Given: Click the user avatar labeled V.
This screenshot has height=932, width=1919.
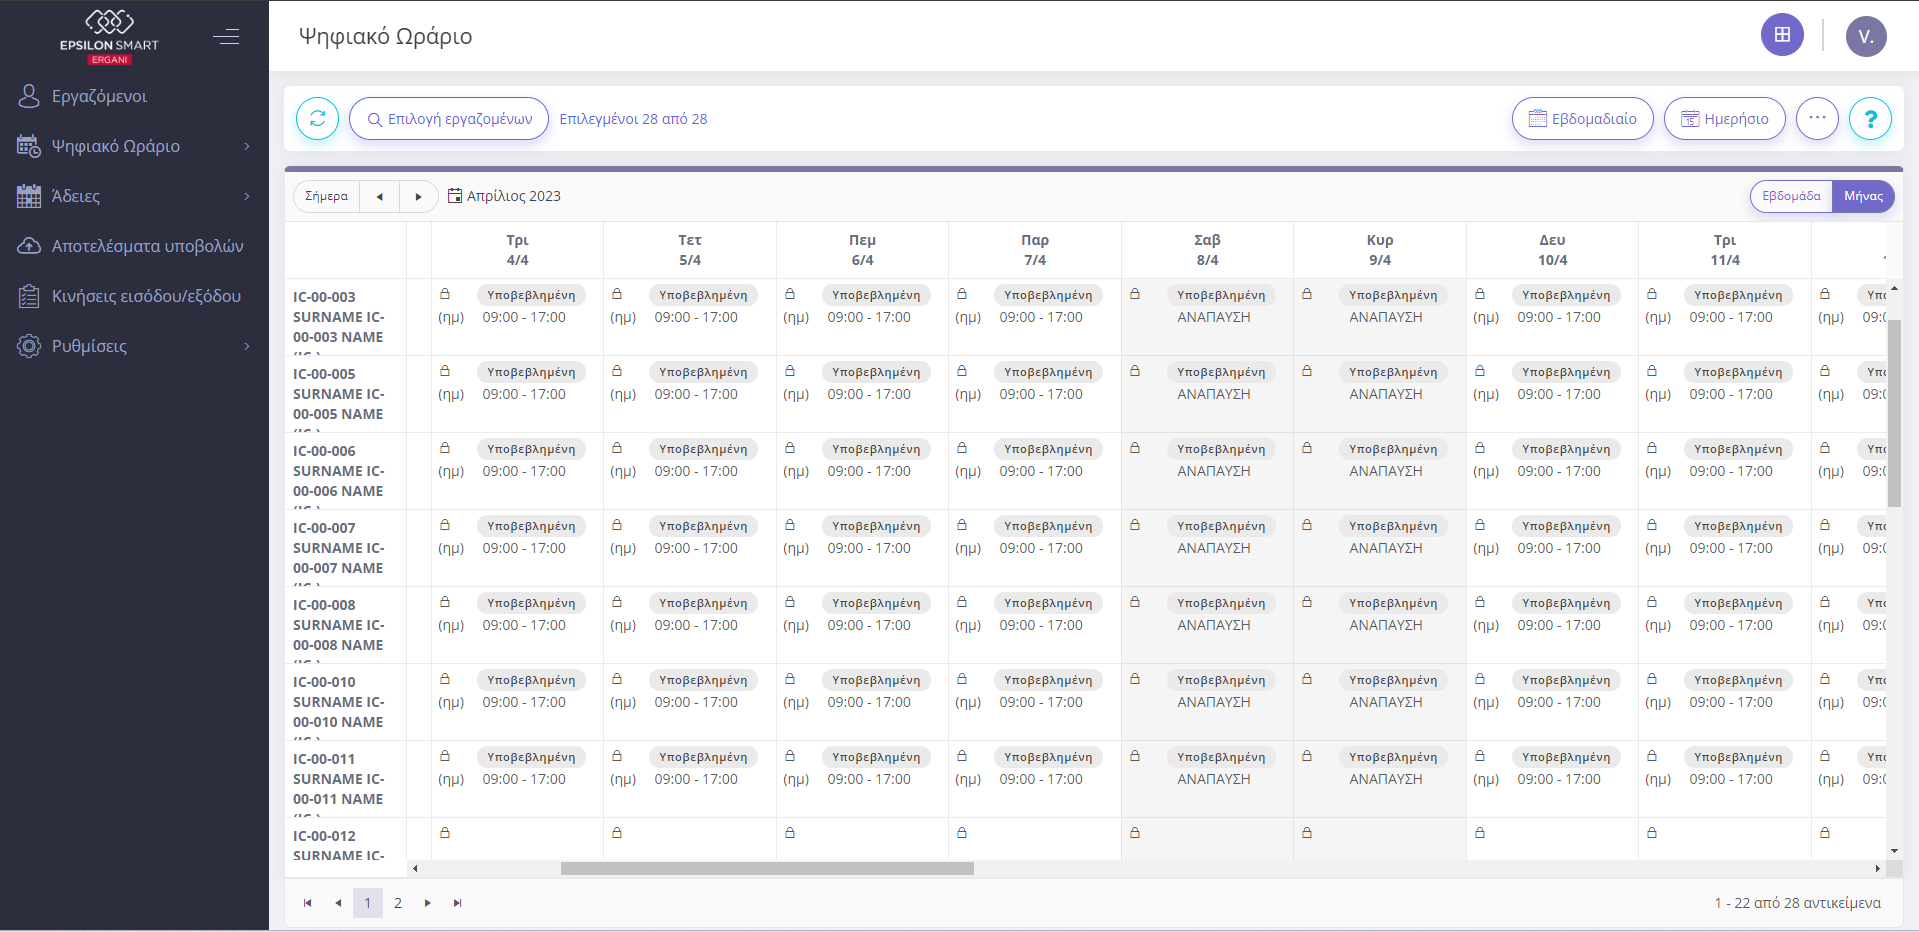Looking at the screenshot, I should pyautogui.click(x=1865, y=37).
